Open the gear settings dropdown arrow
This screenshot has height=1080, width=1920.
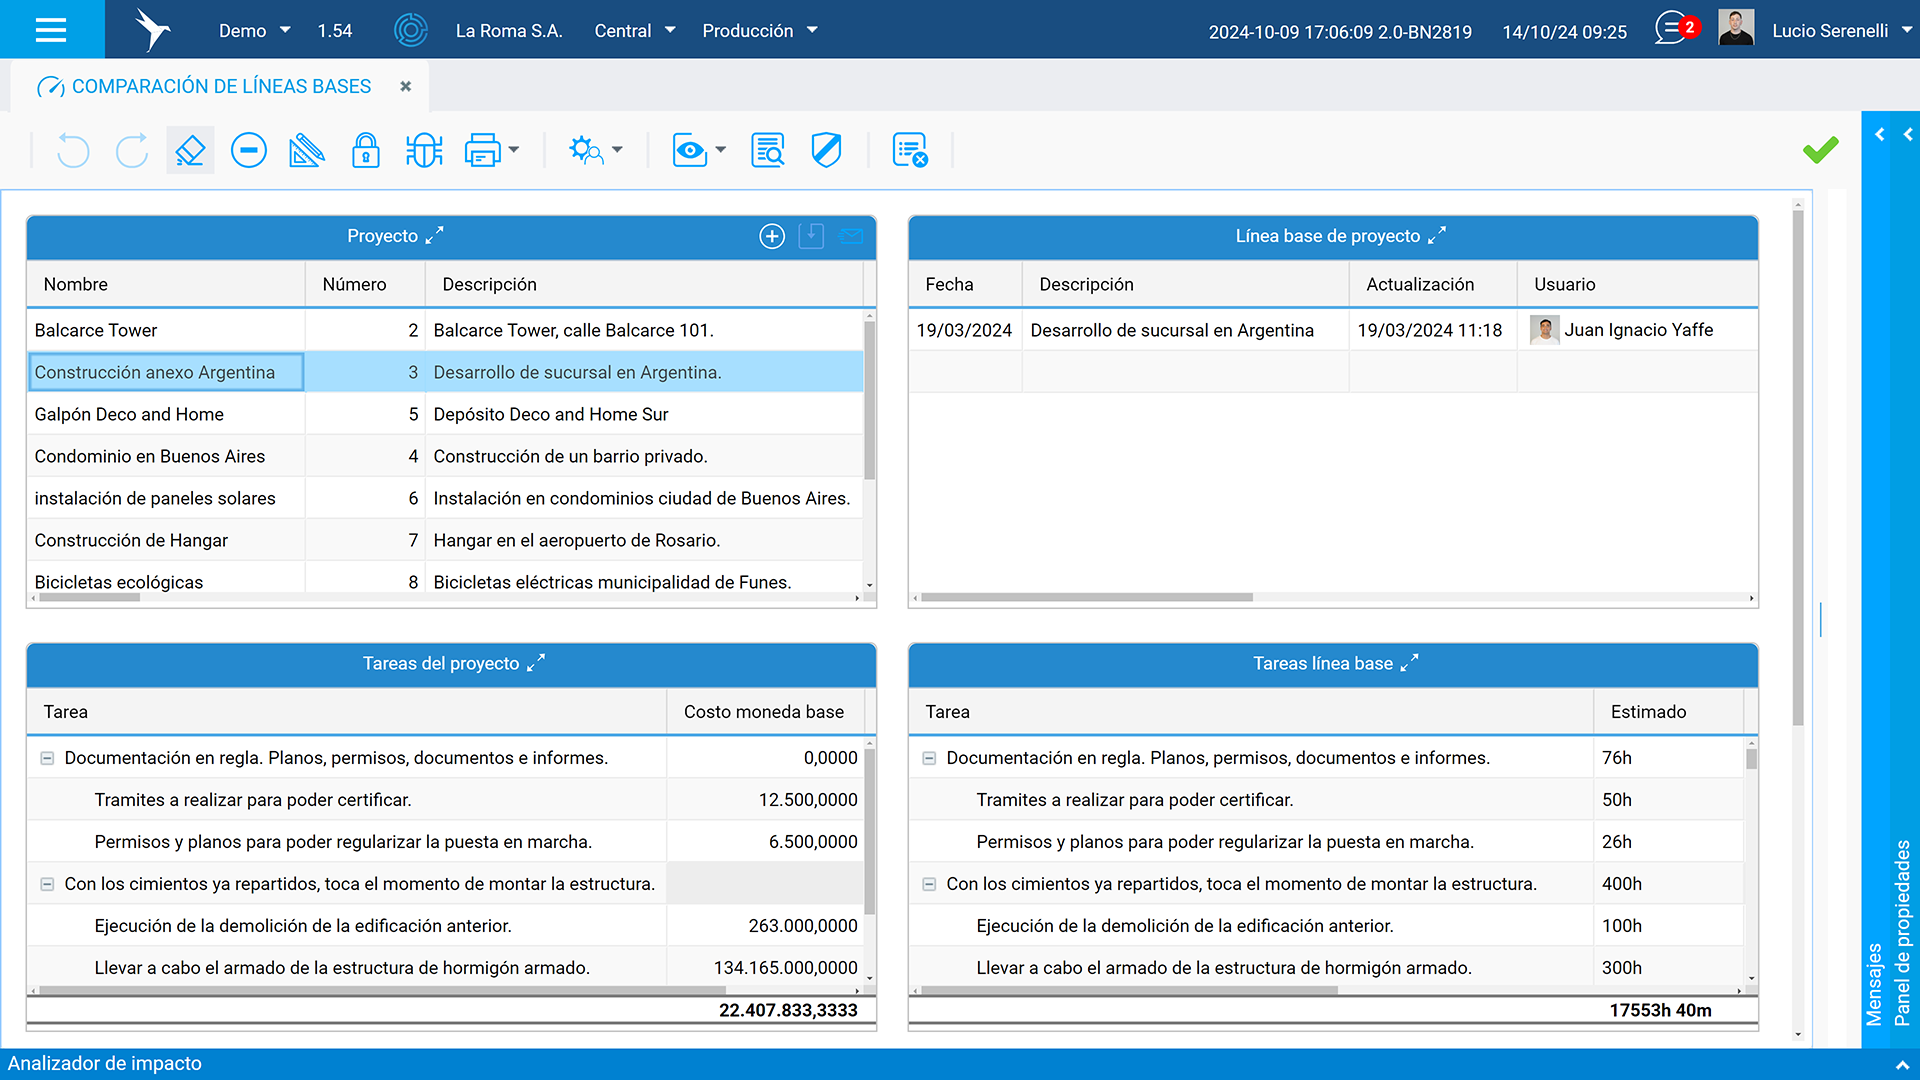[617, 151]
